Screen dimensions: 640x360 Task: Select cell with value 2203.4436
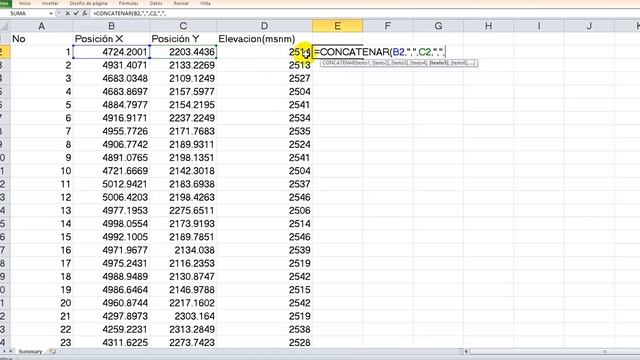(x=183, y=52)
